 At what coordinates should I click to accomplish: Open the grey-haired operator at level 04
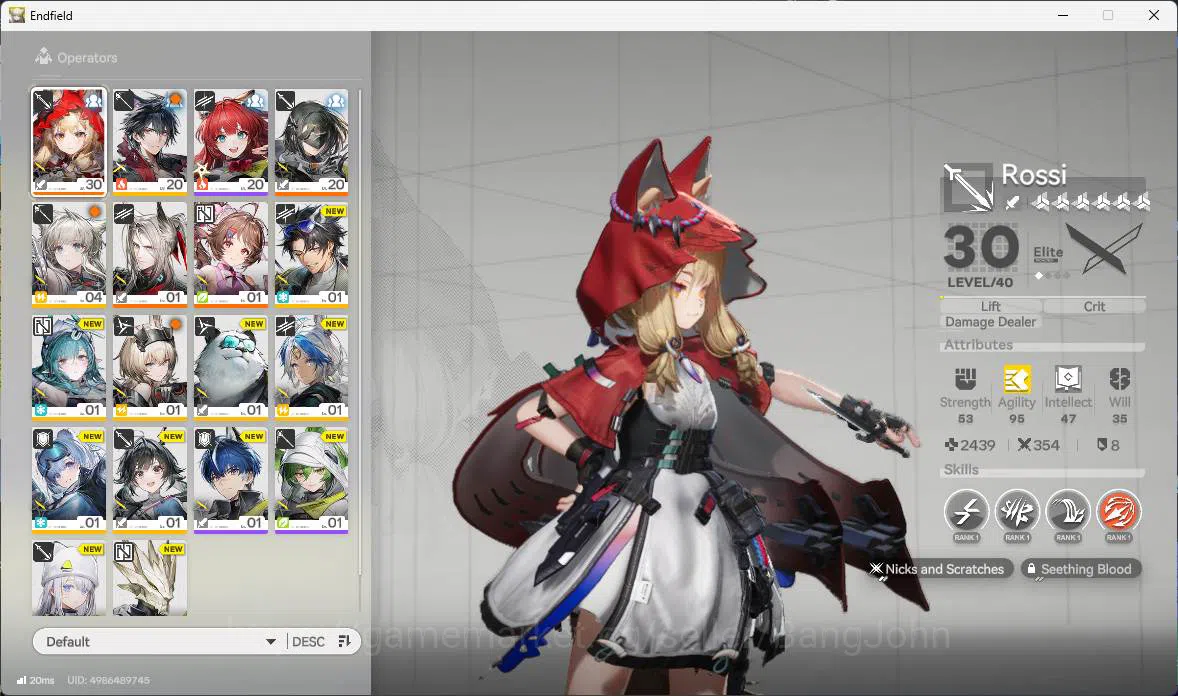point(68,254)
